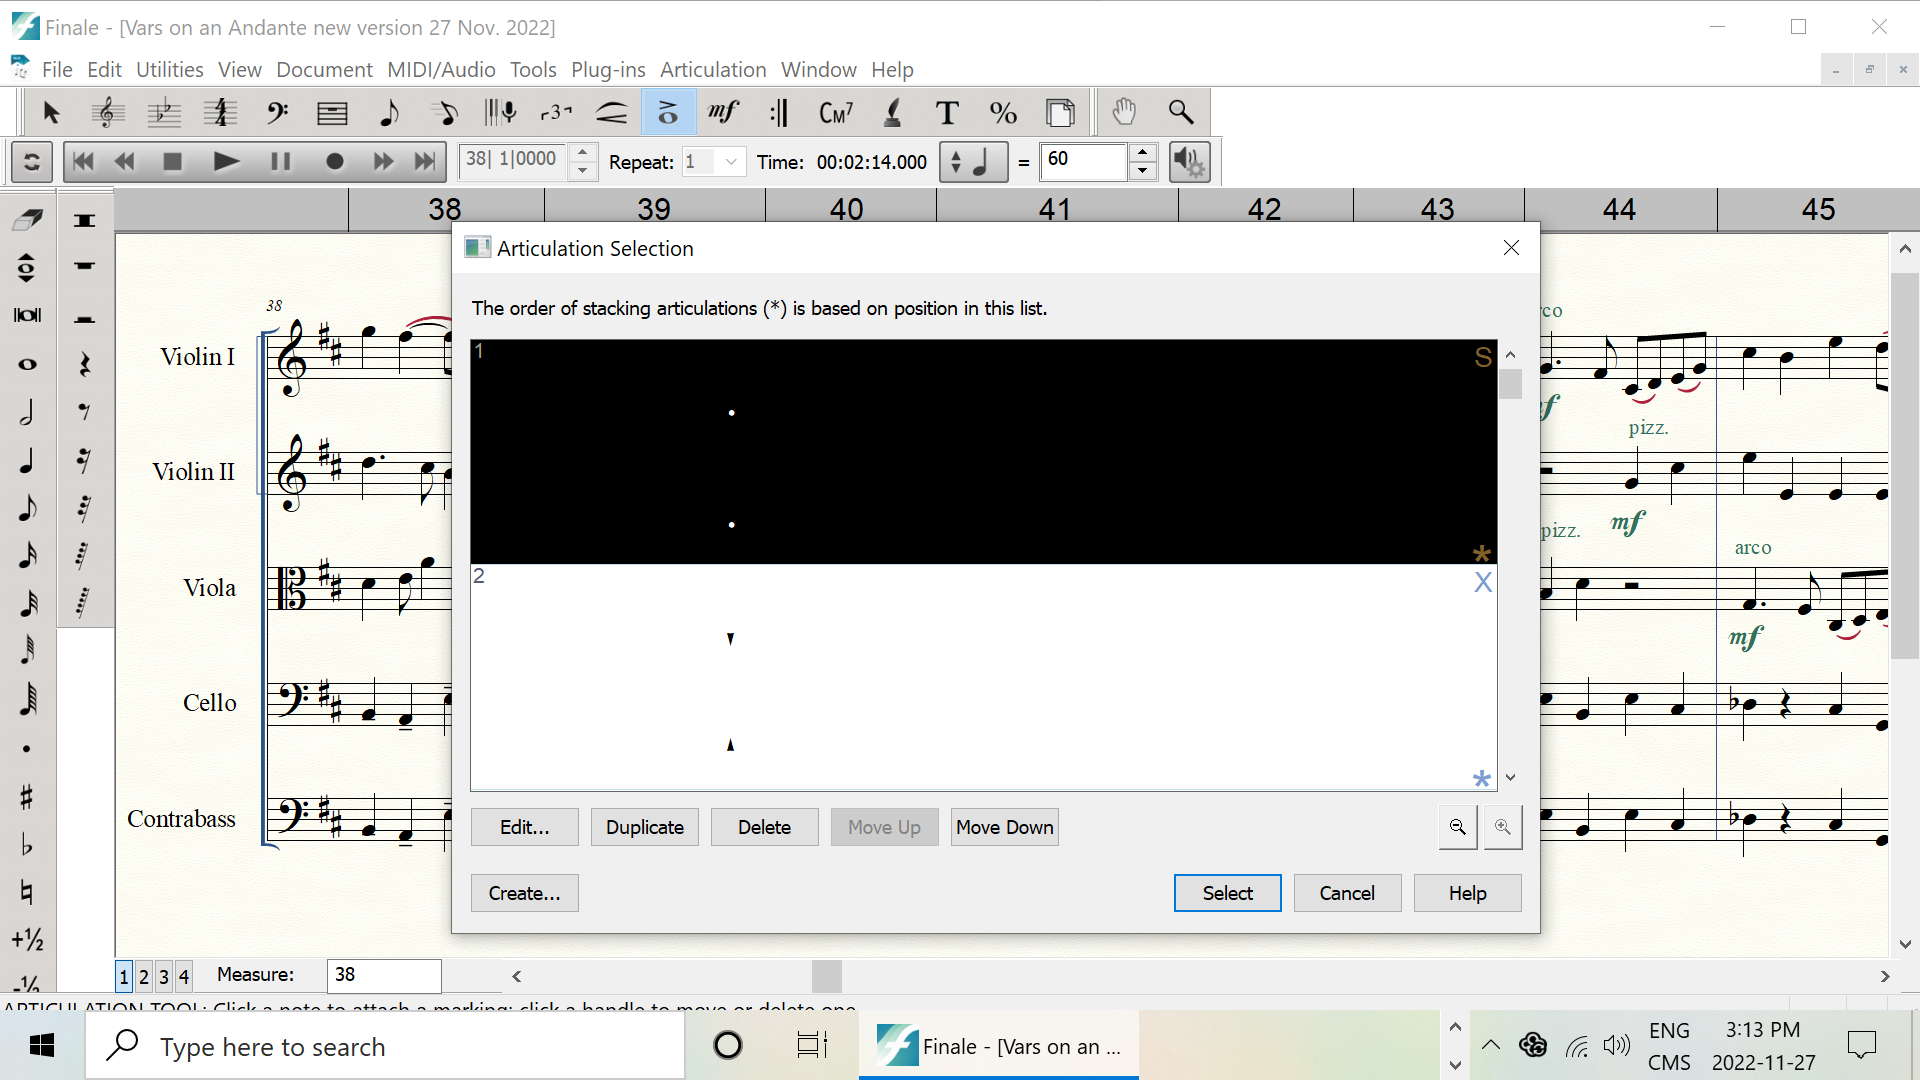Open the Playback Settings speaker icon

1189,161
